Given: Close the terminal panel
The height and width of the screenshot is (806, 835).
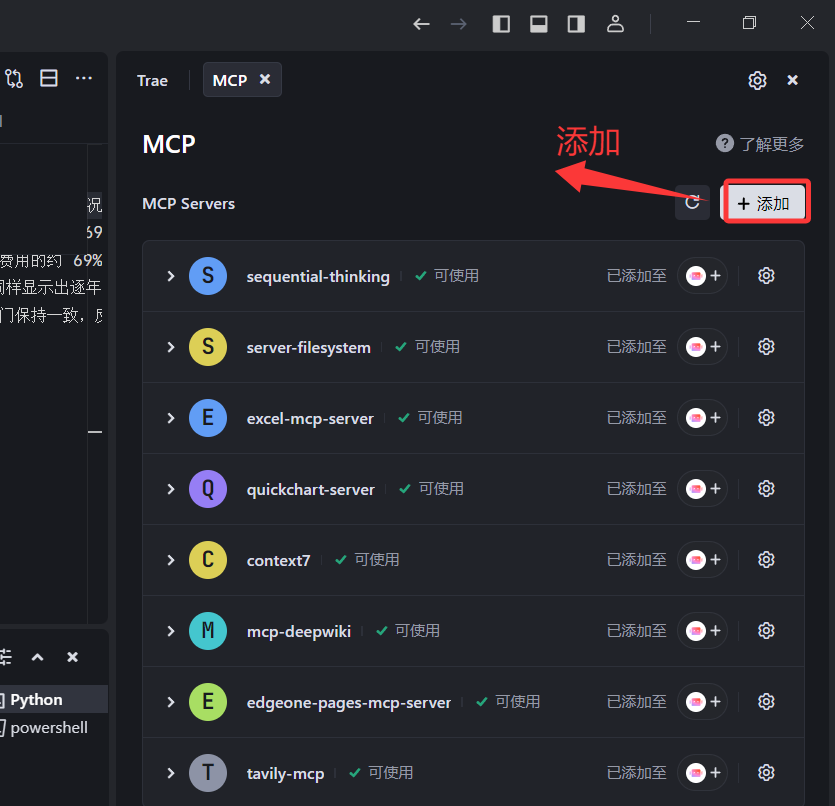Looking at the screenshot, I should 72,657.
